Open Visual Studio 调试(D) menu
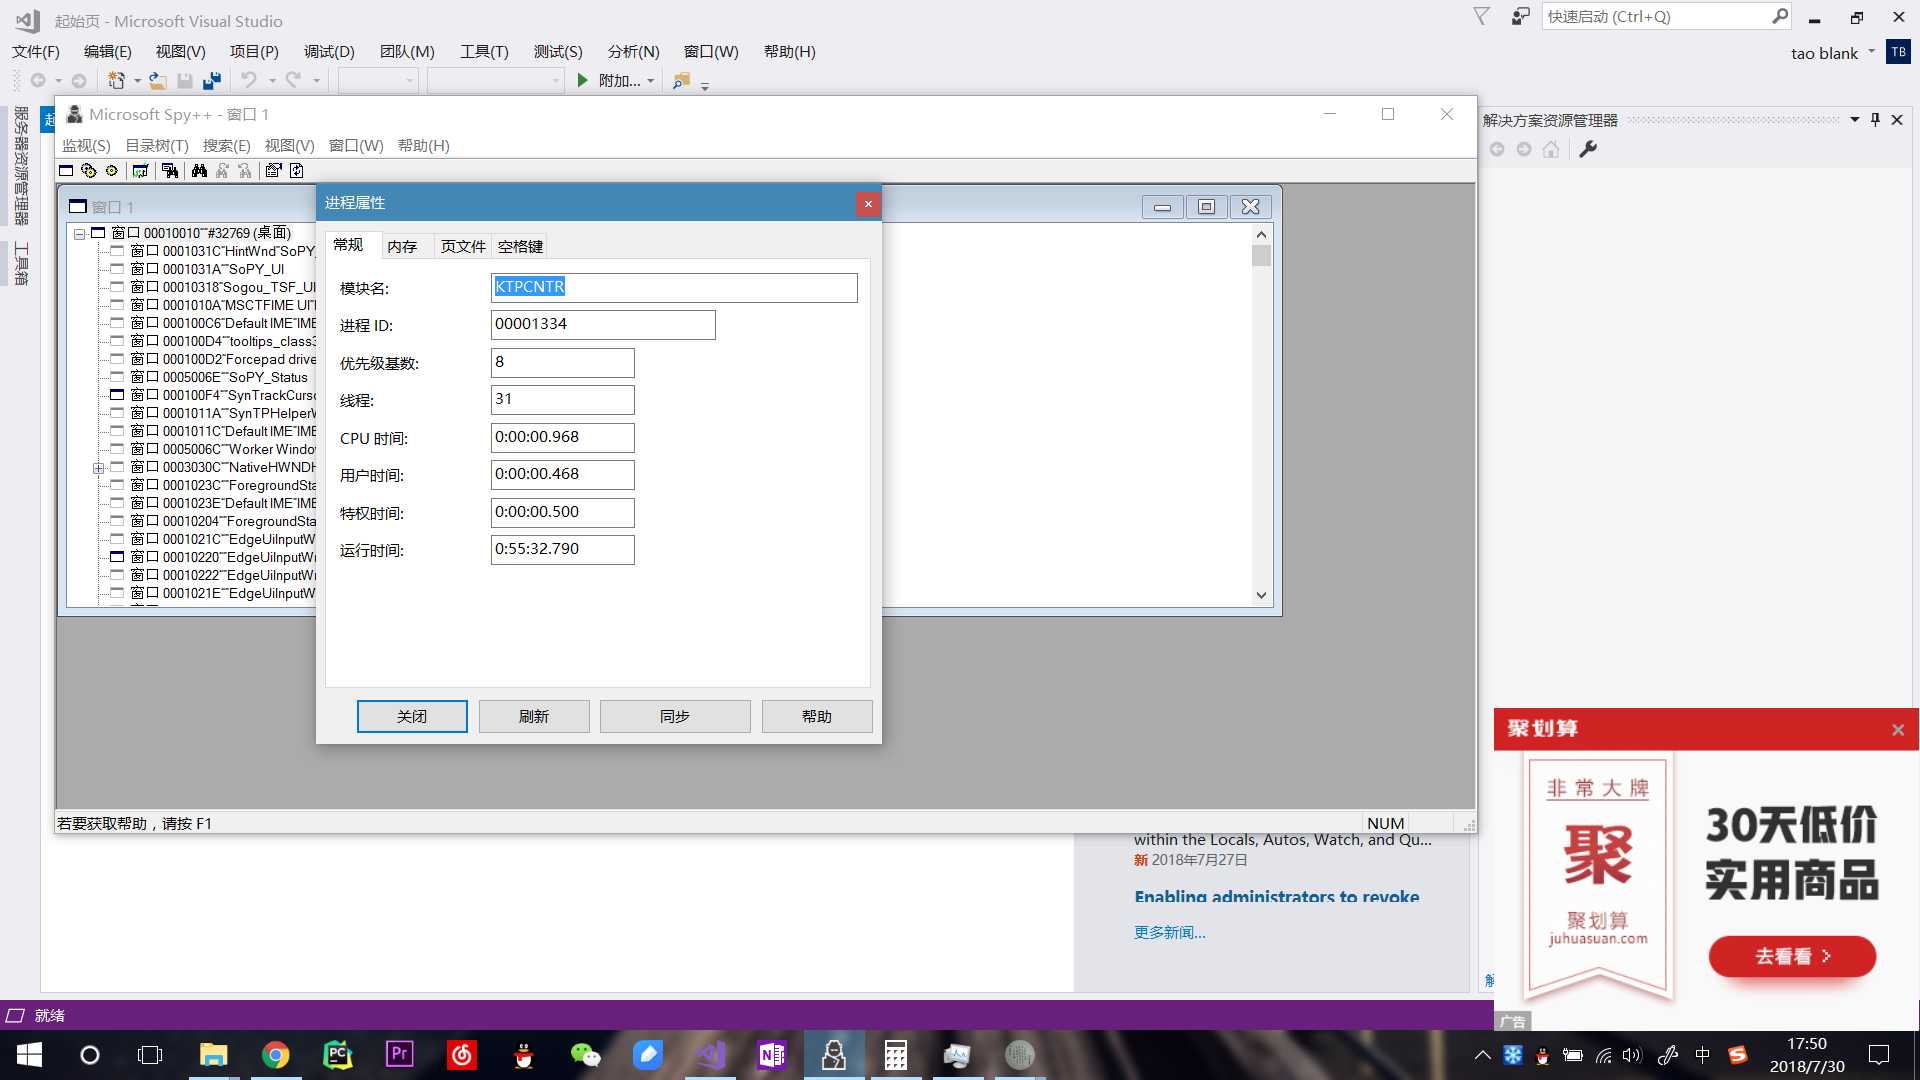1920x1080 pixels. pyautogui.click(x=329, y=52)
